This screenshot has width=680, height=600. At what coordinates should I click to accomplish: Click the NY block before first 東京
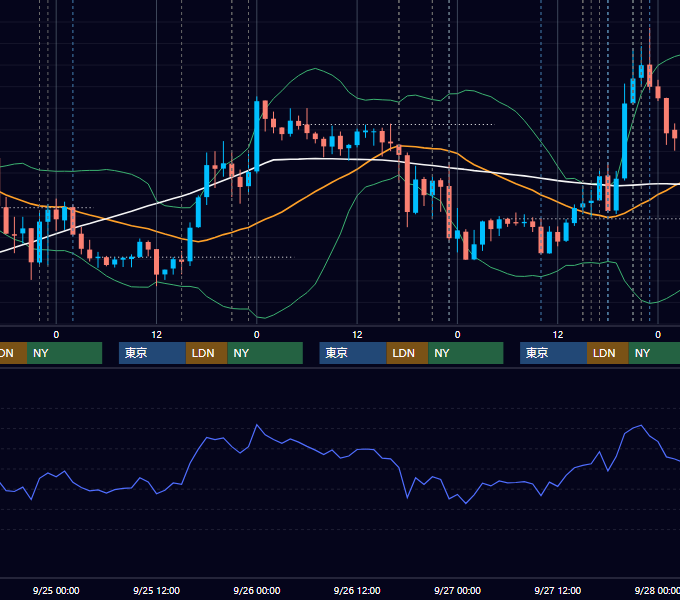coord(64,353)
